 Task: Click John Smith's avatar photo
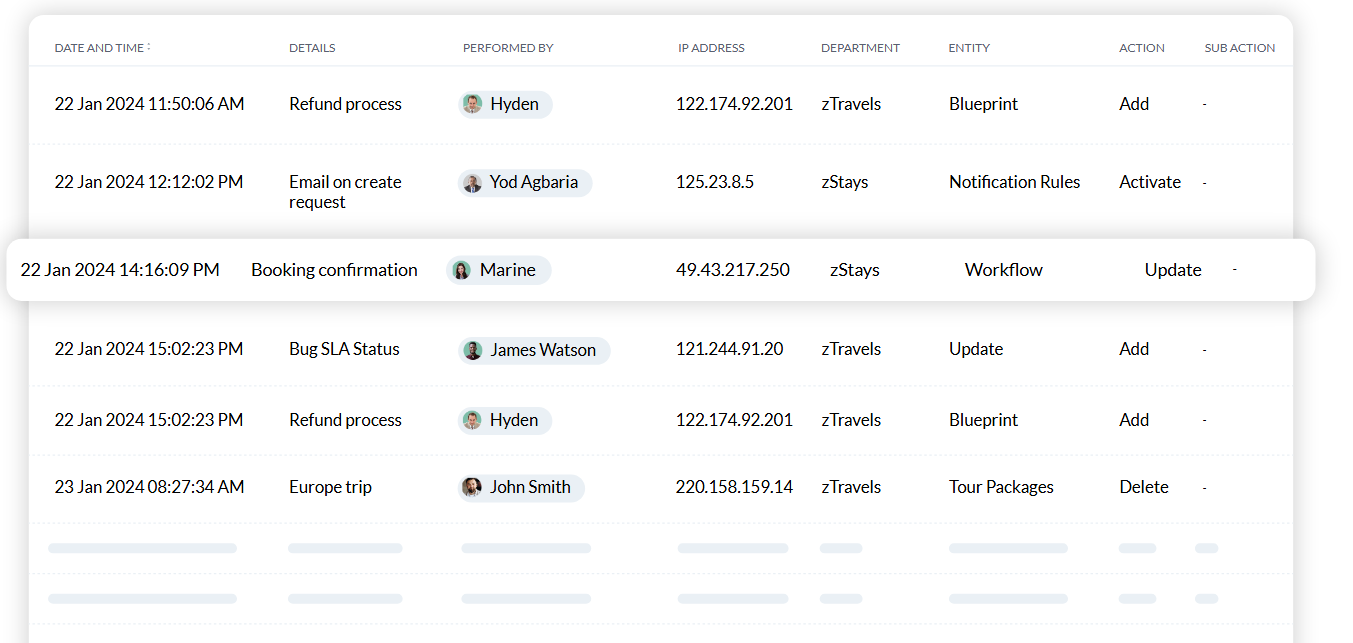[472, 488]
